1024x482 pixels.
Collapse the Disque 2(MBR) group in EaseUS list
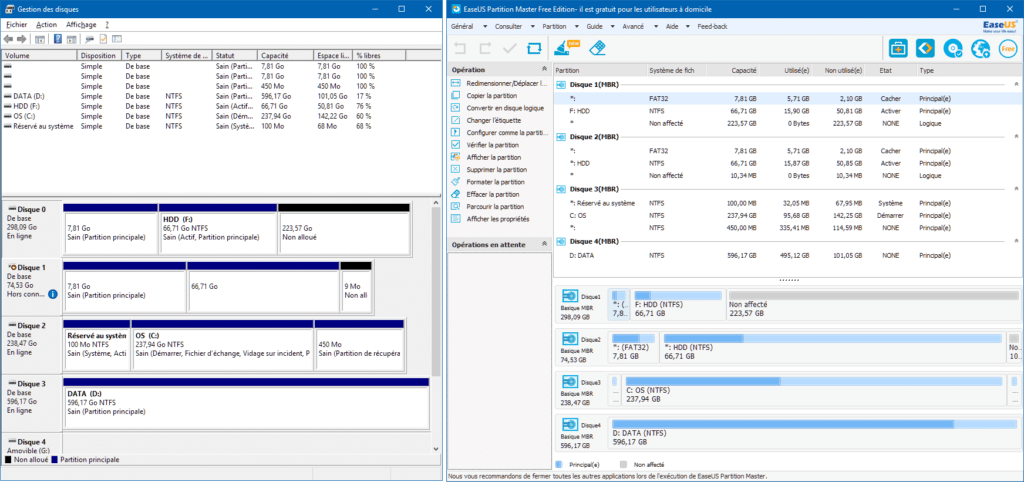[x=1016, y=137]
